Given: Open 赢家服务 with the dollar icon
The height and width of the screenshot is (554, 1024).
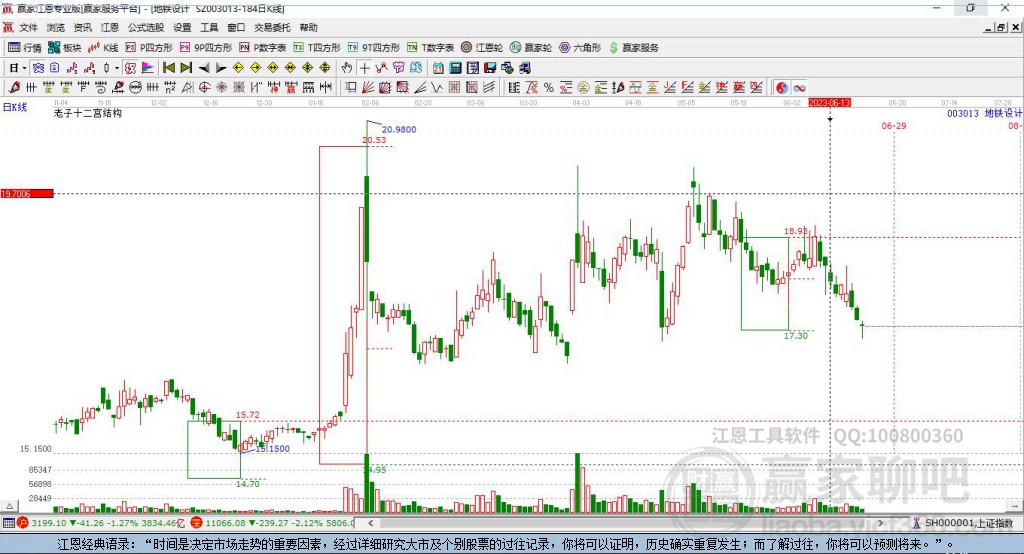Looking at the screenshot, I should pos(633,48).
